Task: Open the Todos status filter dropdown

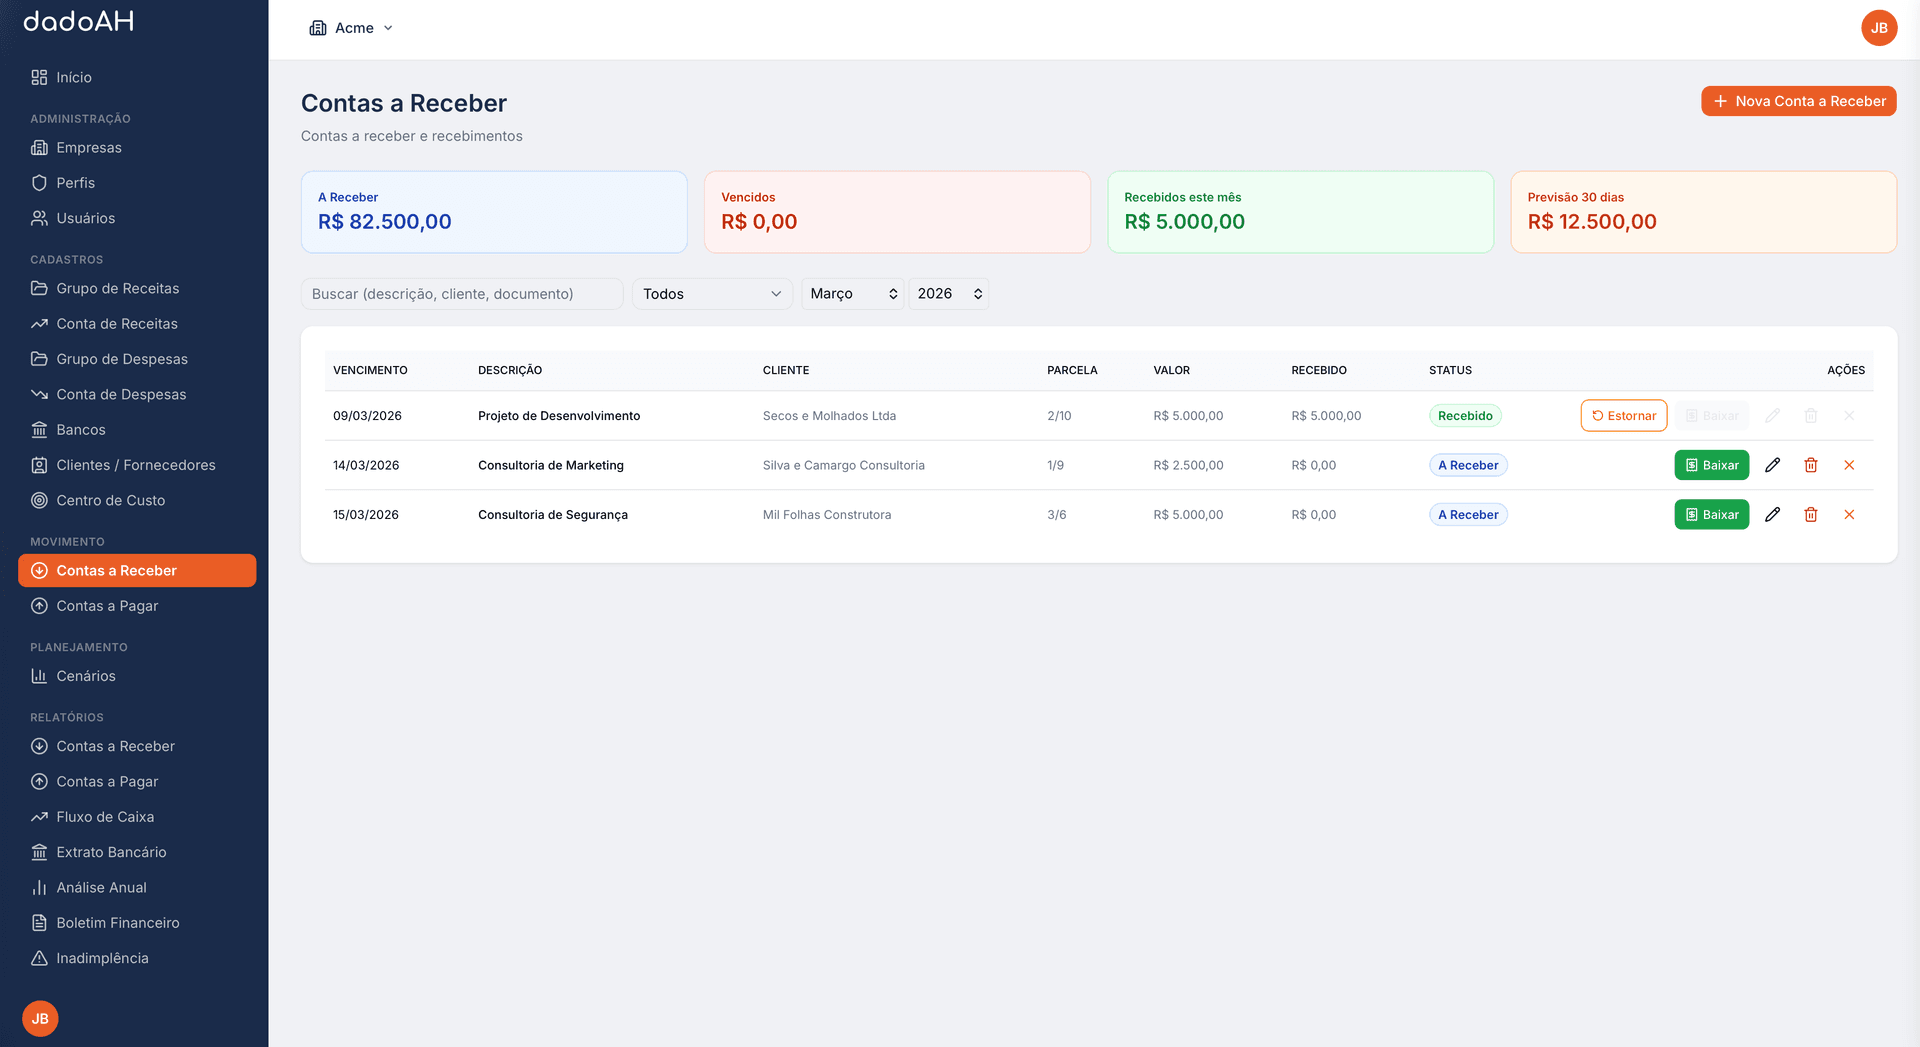Action: point(711,294)
